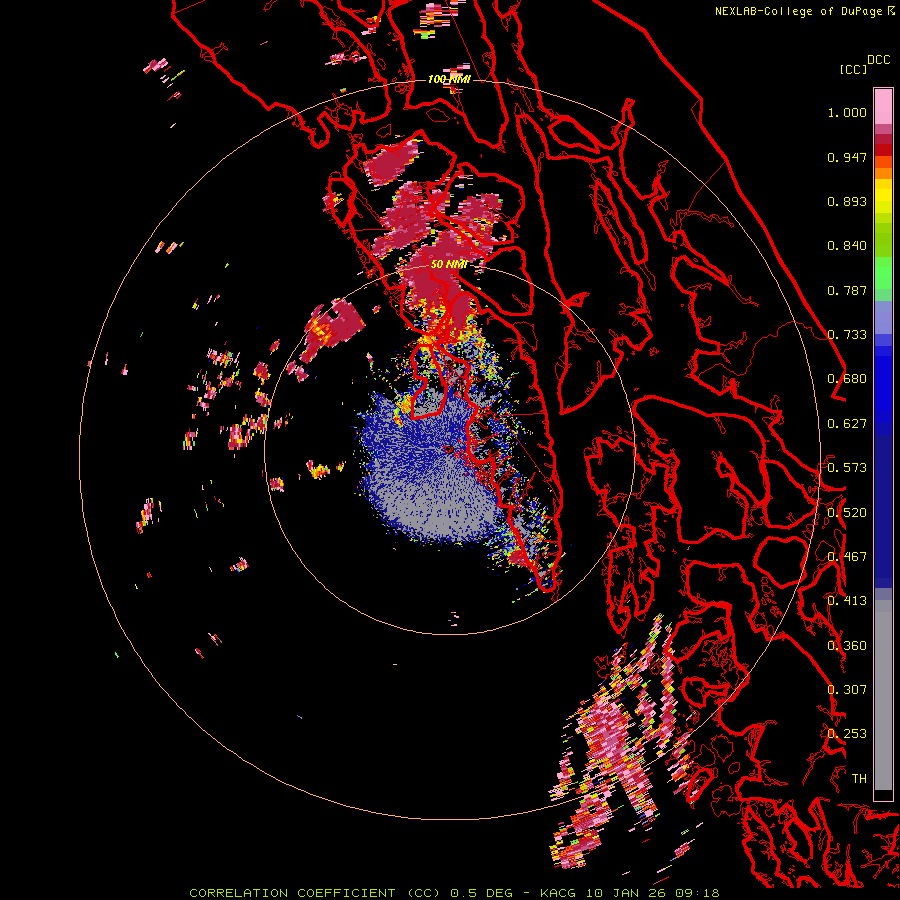Click the 100 NMI range ring label
The height and width of the screenshot is (900, 900).
tap(449, 79)
